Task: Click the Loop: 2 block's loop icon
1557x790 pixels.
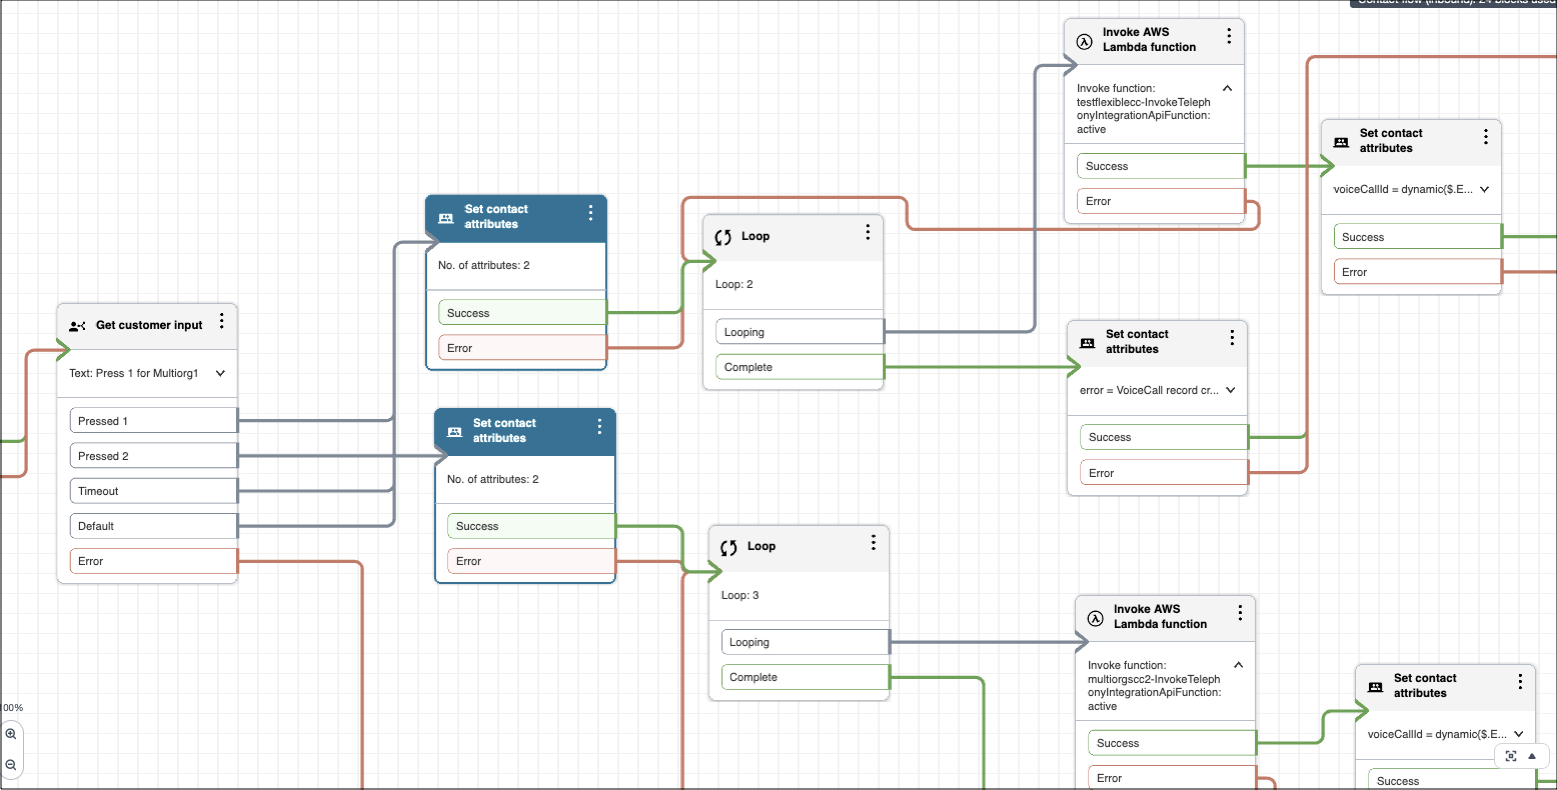Action: (723, 237)
